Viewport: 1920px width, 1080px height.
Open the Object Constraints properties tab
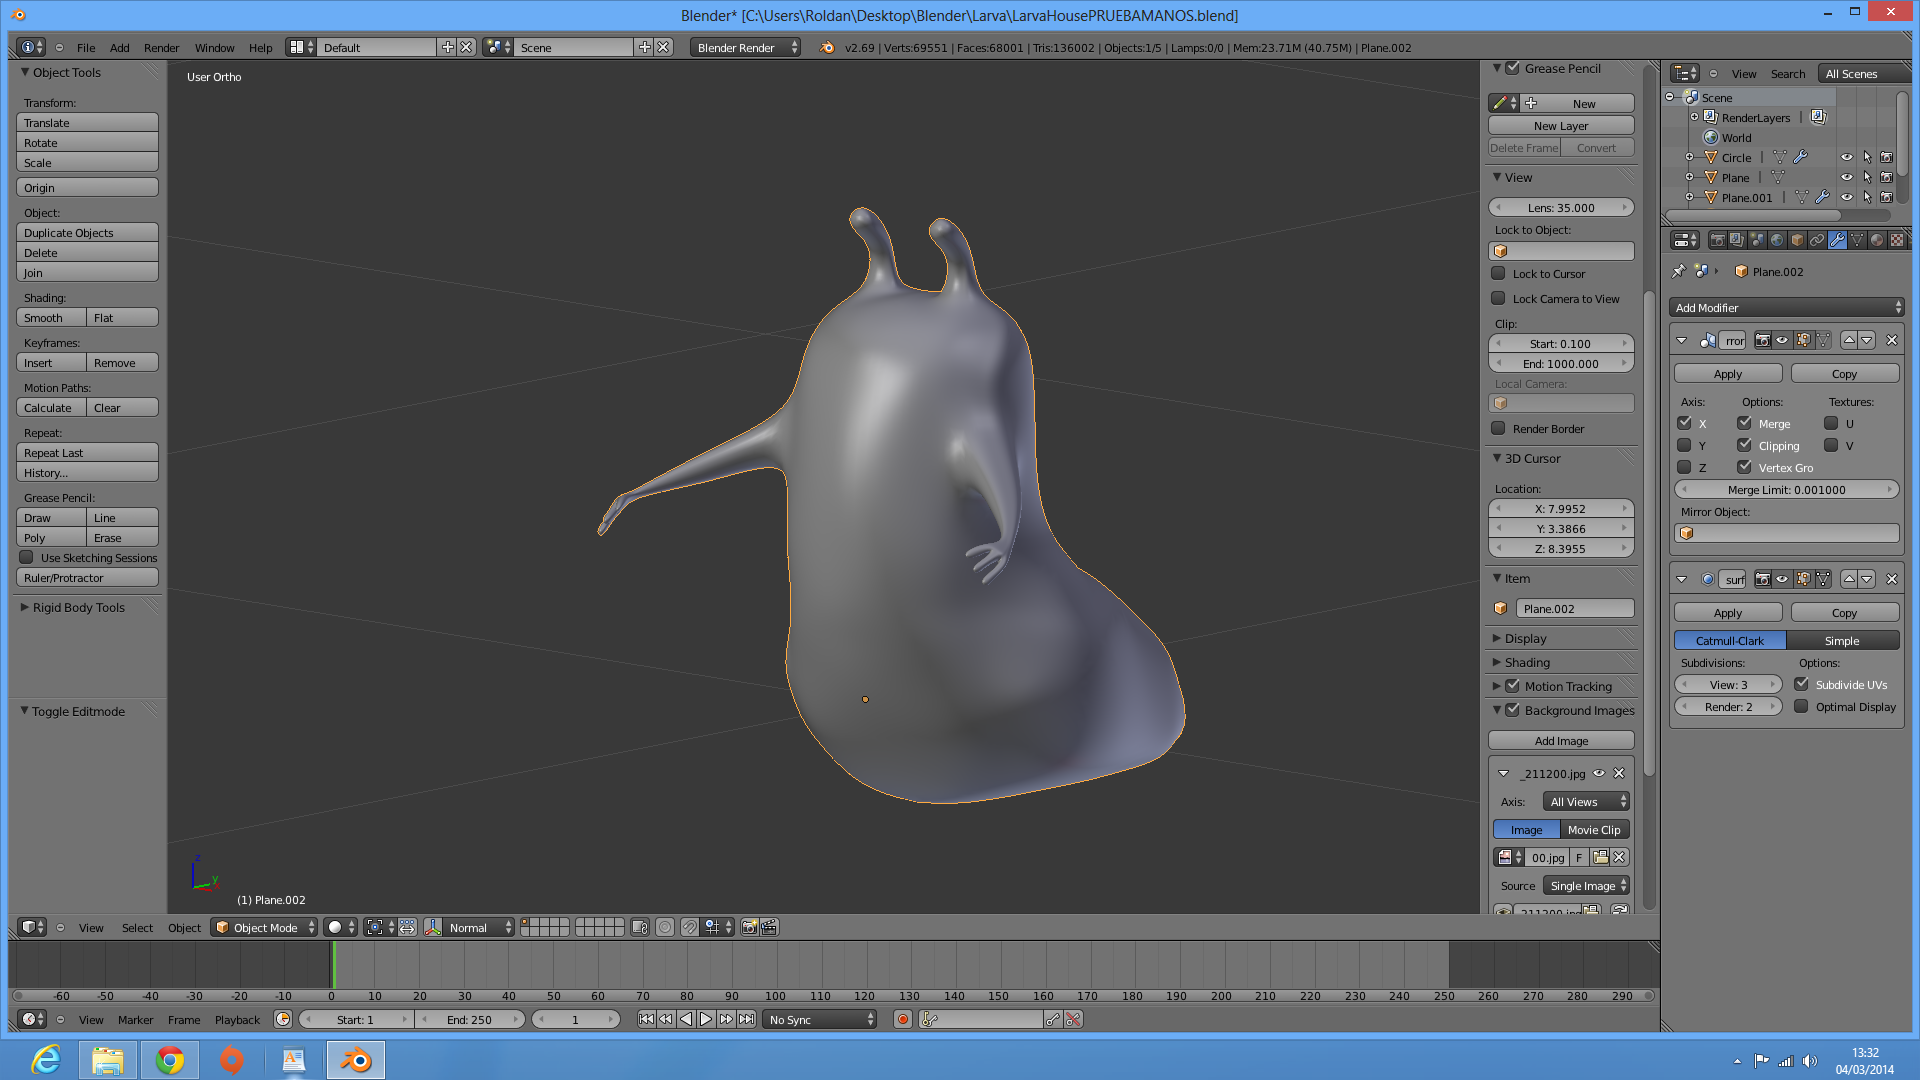tap(1817, 240)
